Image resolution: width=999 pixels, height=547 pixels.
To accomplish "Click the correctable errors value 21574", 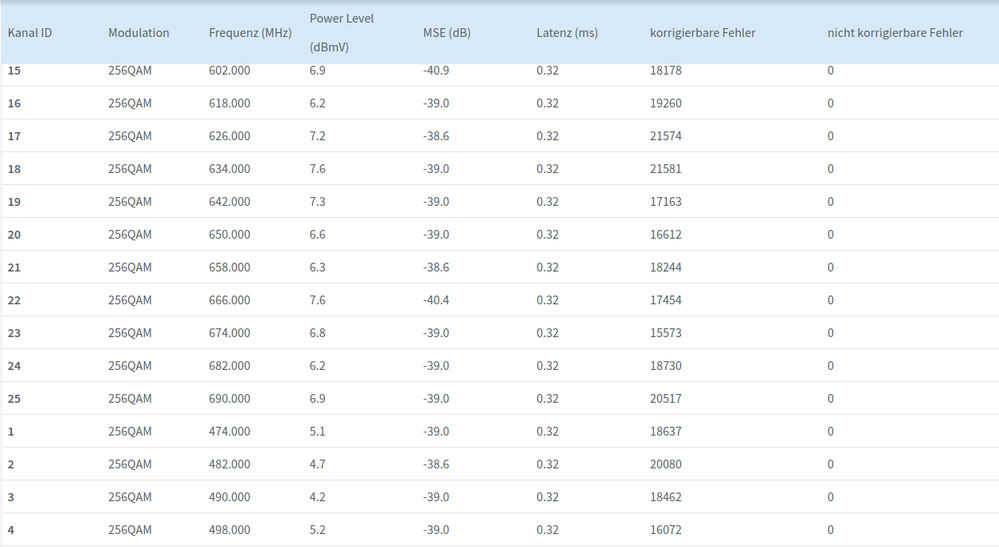I will 666,136.
